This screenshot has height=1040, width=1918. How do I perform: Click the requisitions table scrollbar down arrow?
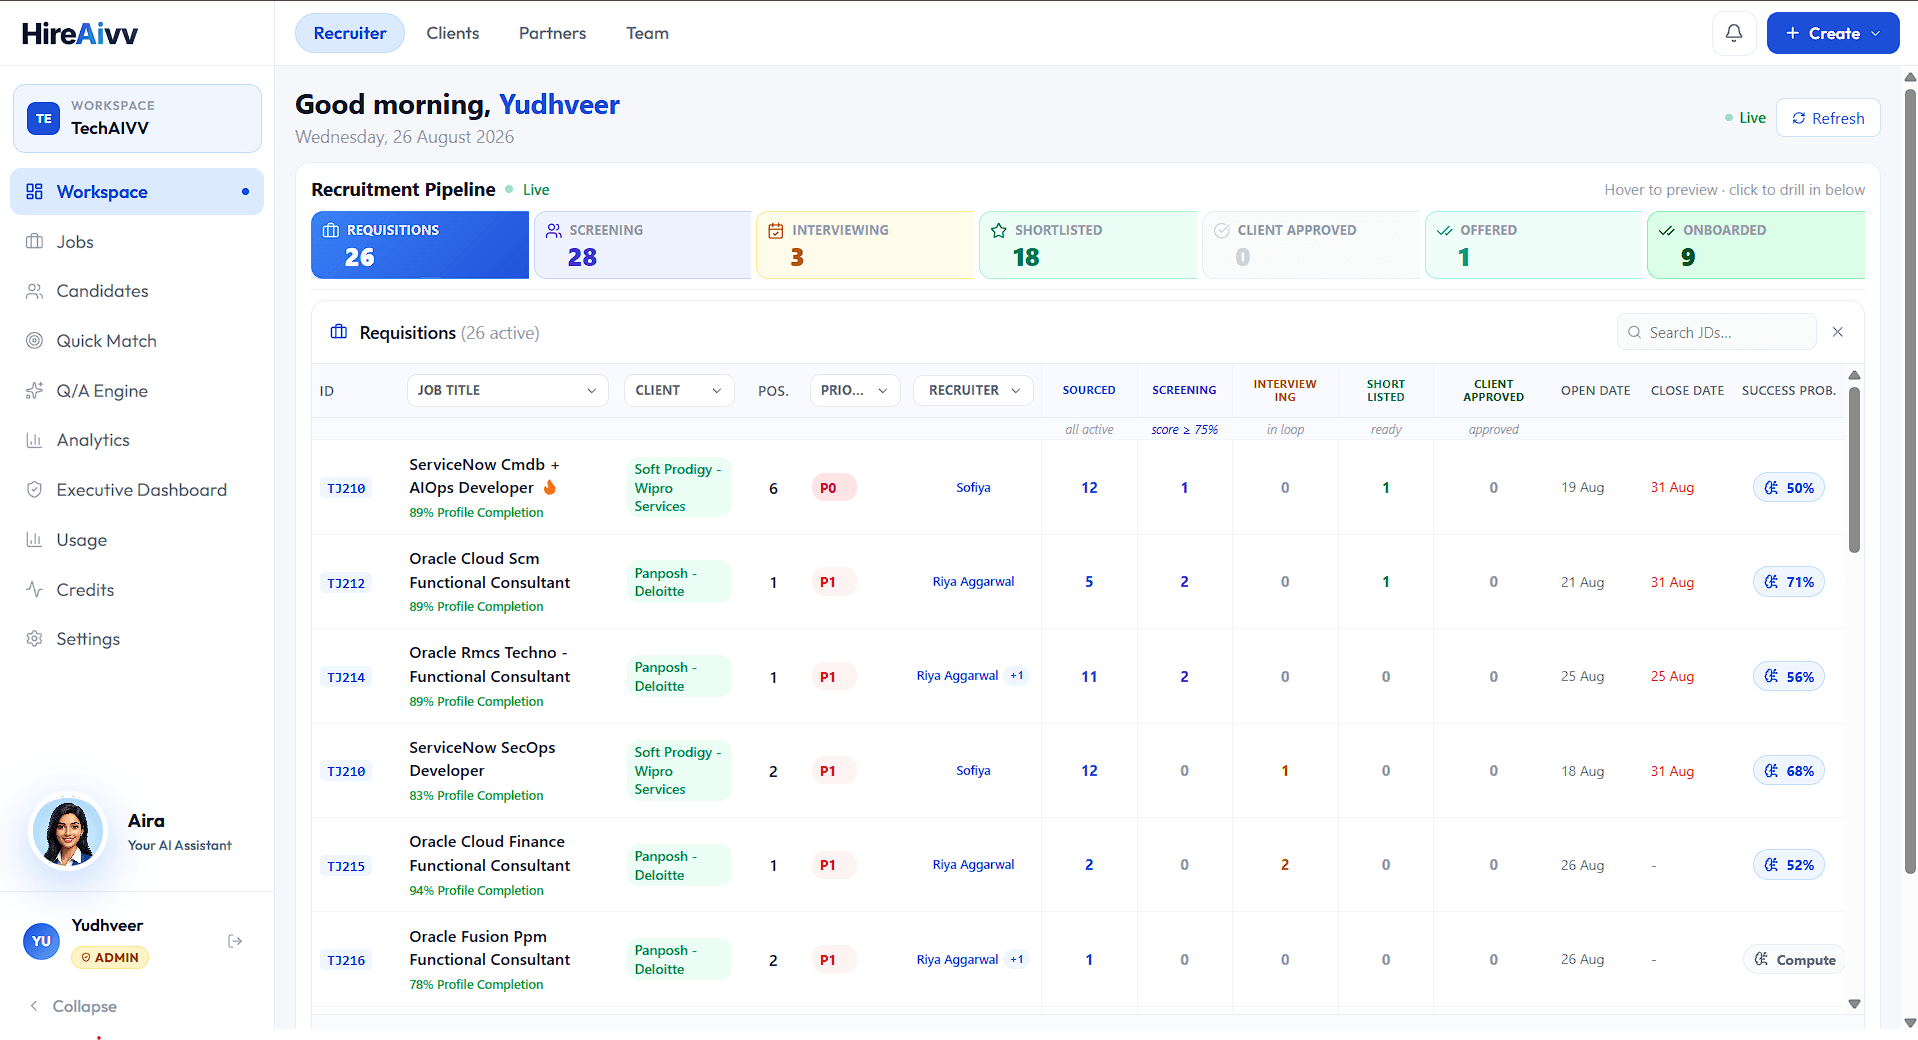click(x=1854, y=1003)
